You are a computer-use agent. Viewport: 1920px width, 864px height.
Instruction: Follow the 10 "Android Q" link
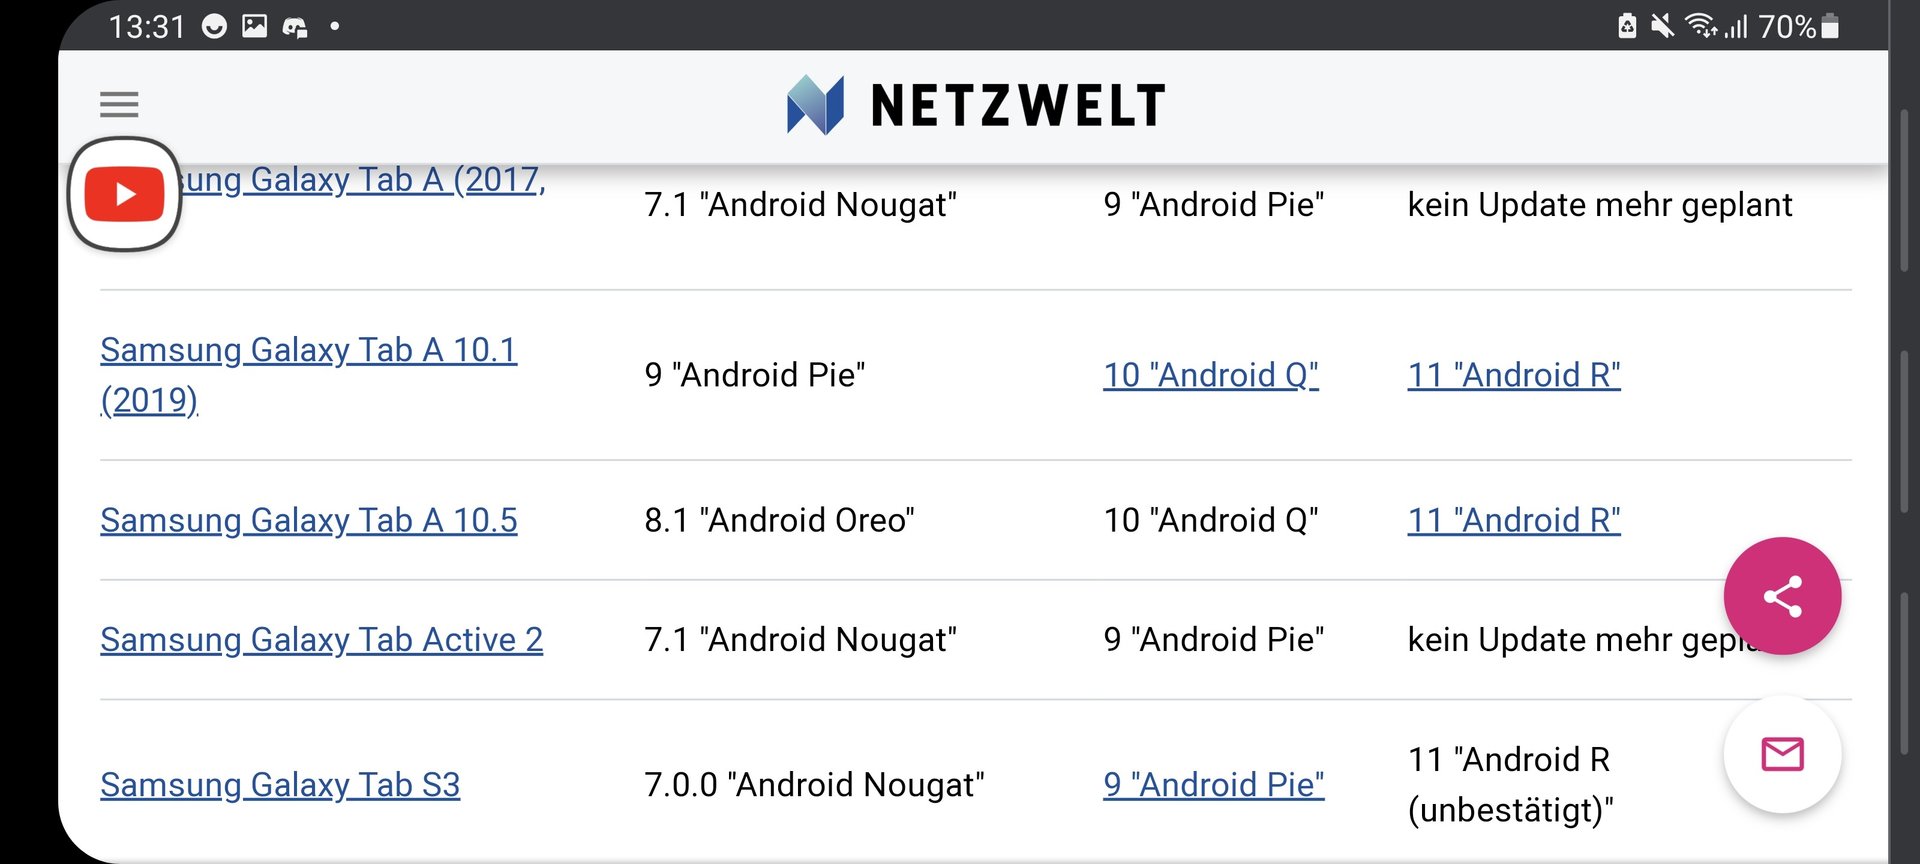1211,375
